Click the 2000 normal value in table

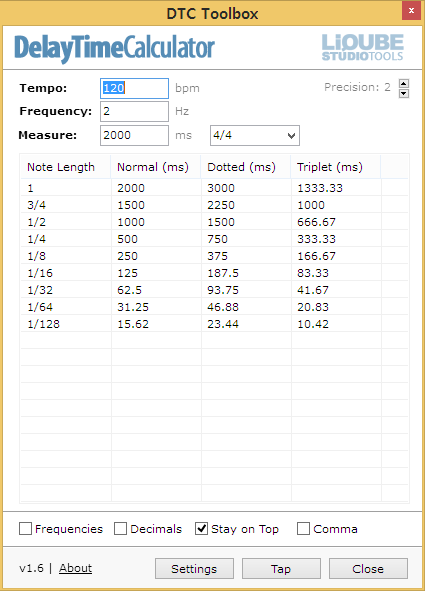131,188
